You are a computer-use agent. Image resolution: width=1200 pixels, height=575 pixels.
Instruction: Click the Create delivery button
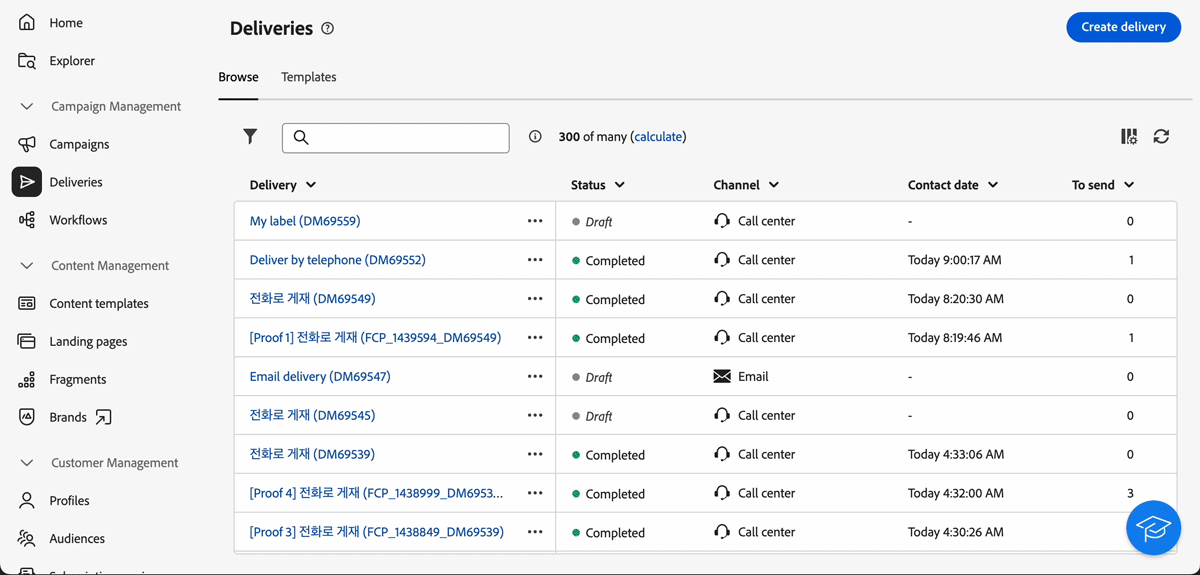1123,27
